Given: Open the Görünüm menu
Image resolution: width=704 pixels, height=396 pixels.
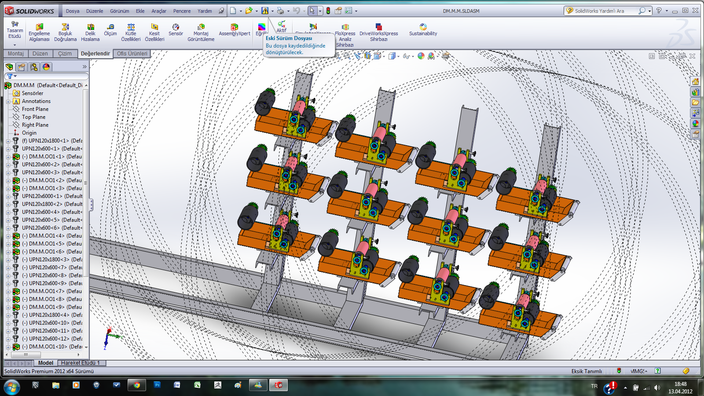Looking at the screenshot, I should pos(119,11).
